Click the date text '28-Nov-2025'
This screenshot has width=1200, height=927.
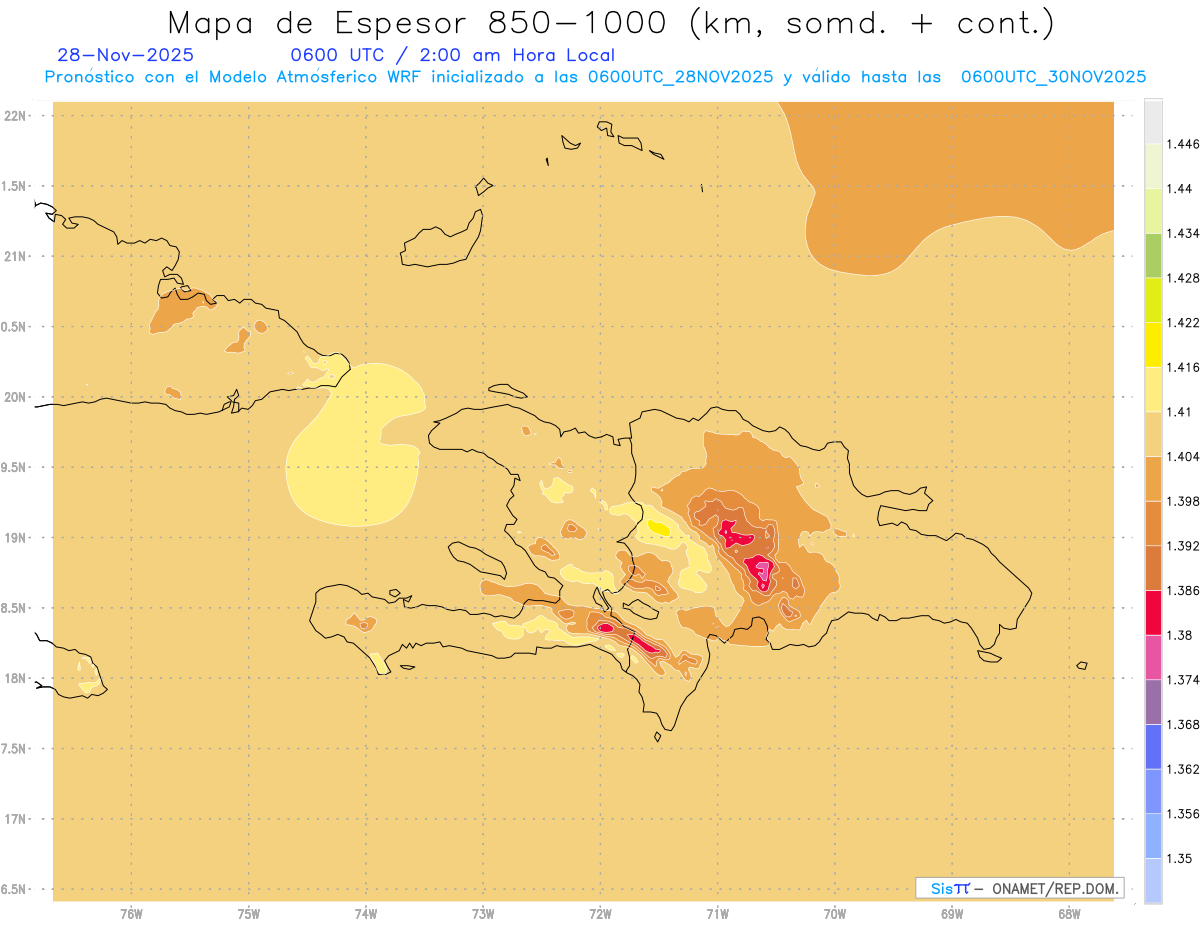pos(126,55)
